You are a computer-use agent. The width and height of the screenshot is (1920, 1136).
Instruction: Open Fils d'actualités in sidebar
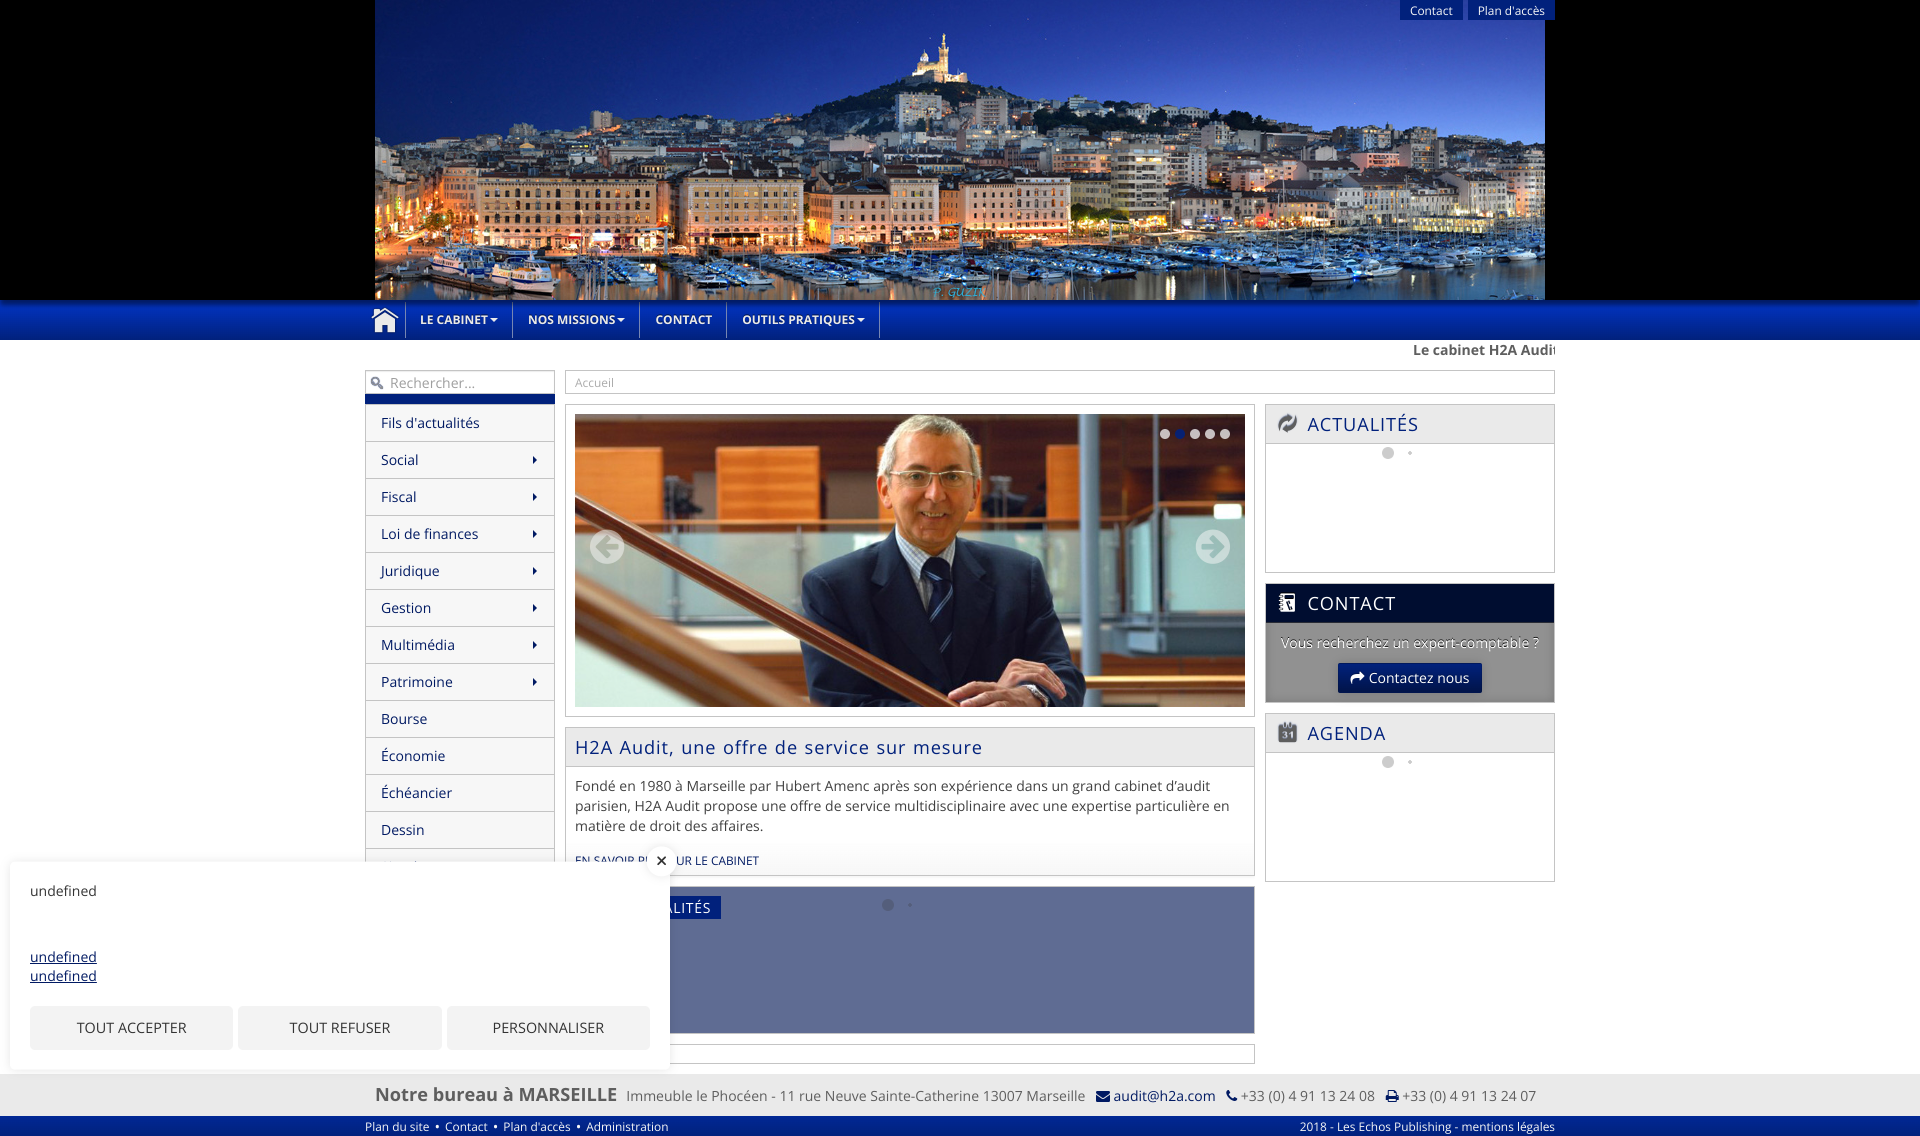[x=460, y=423]
